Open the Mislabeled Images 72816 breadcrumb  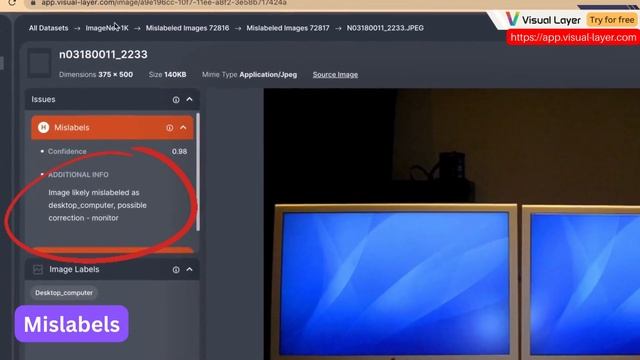click(x=187, y=28)
